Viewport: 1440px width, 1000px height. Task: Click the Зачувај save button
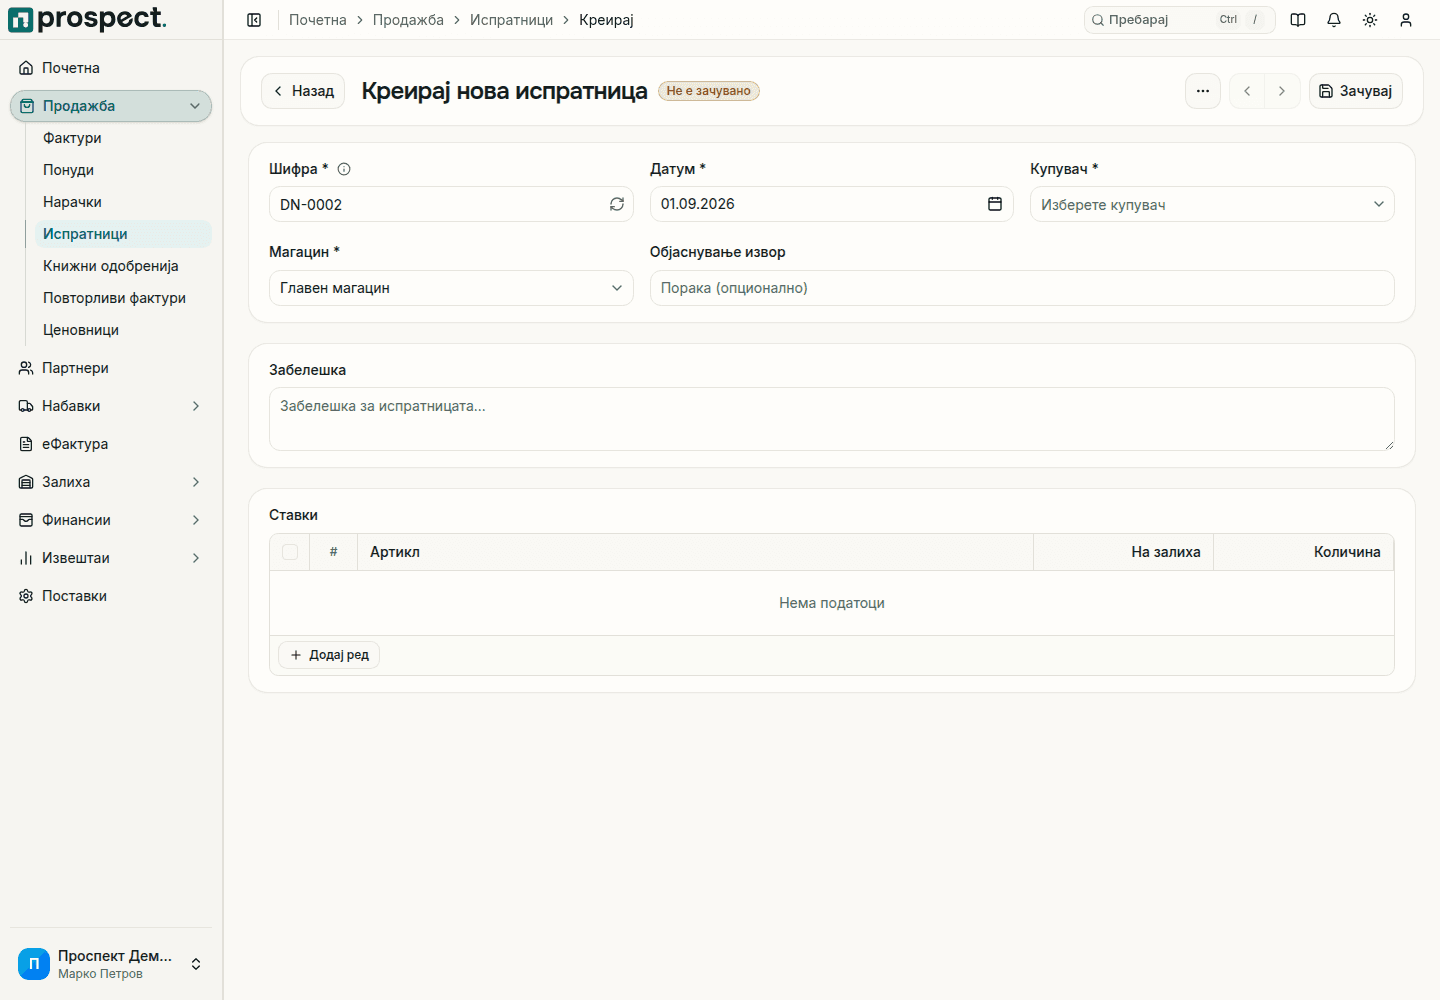[1356, 91]
